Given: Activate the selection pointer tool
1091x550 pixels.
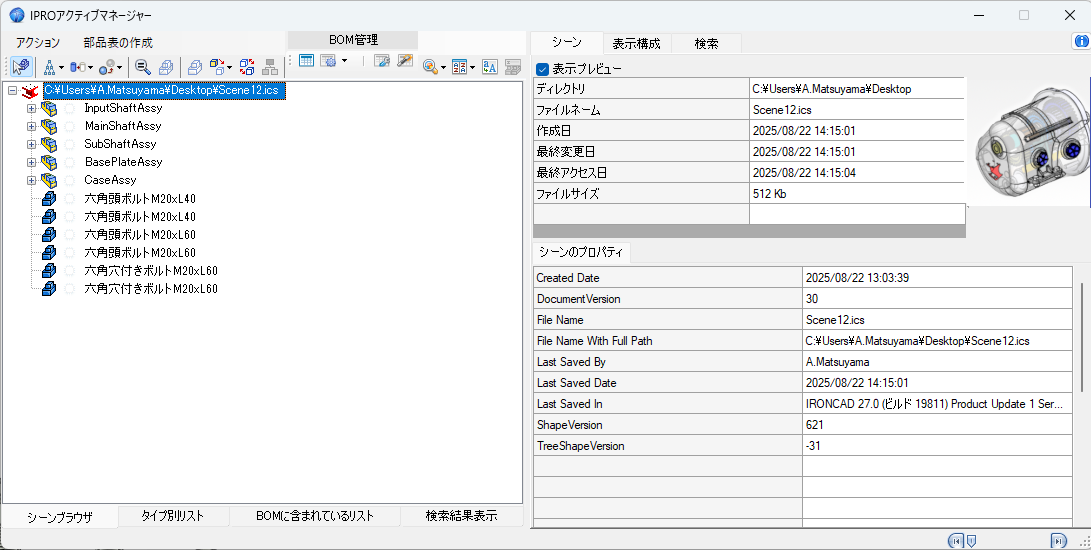Looking at the screenshot, I should coord(21,67).
